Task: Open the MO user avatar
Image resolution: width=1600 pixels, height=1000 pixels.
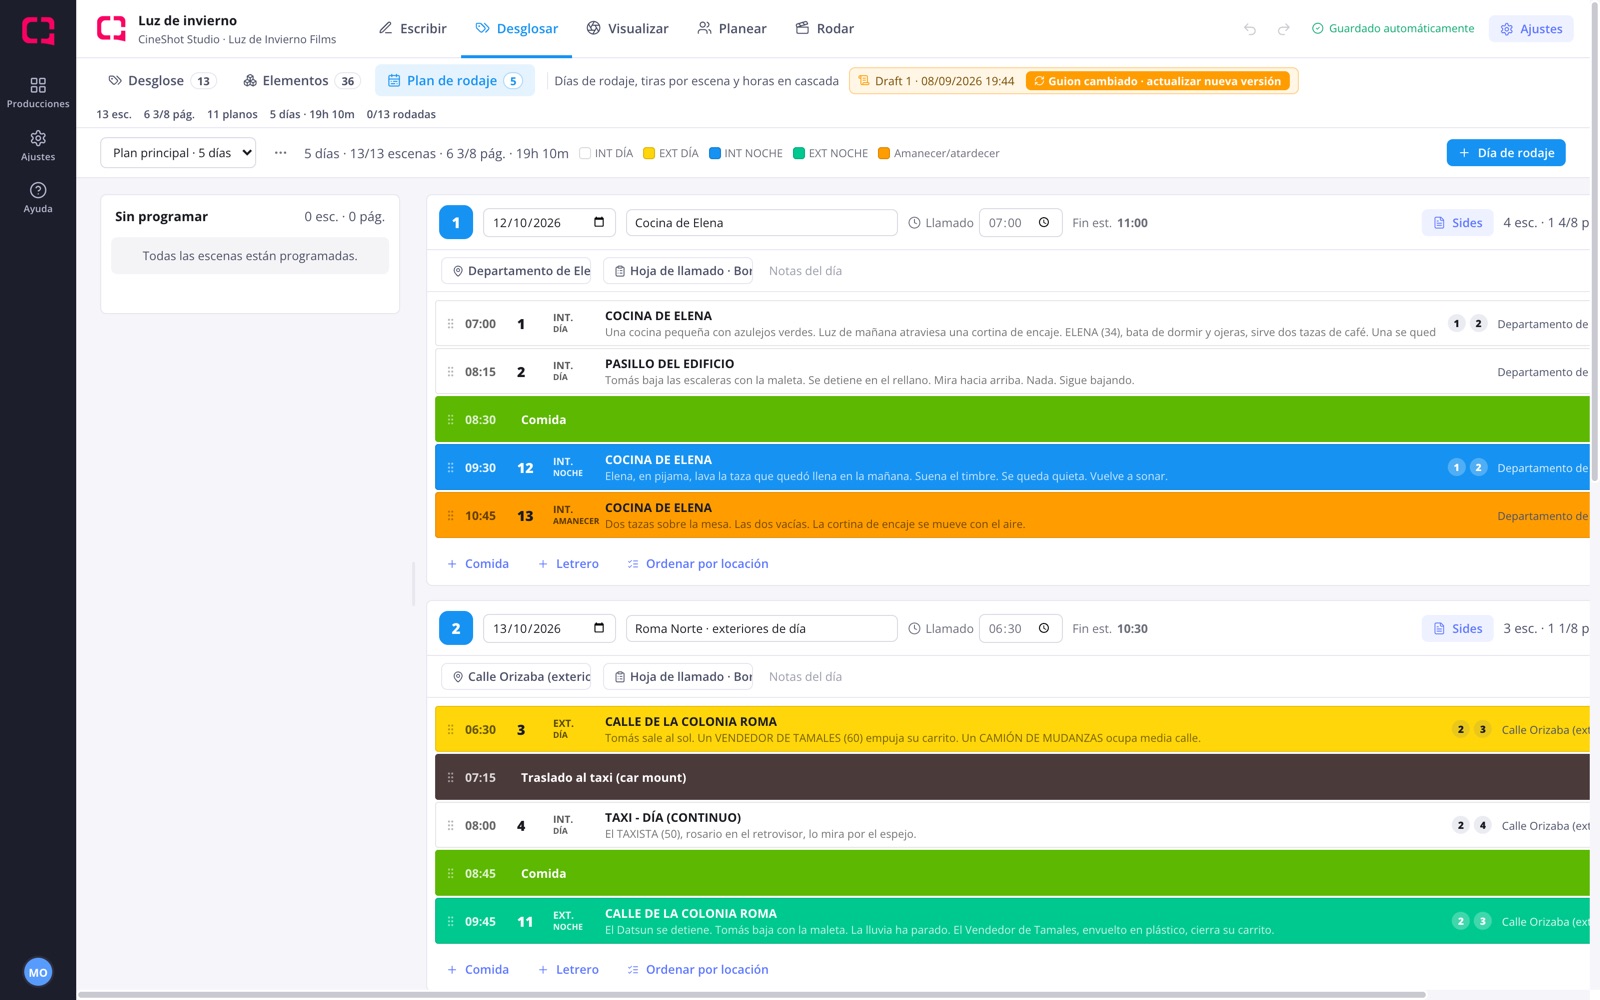Action: point(38,972)
